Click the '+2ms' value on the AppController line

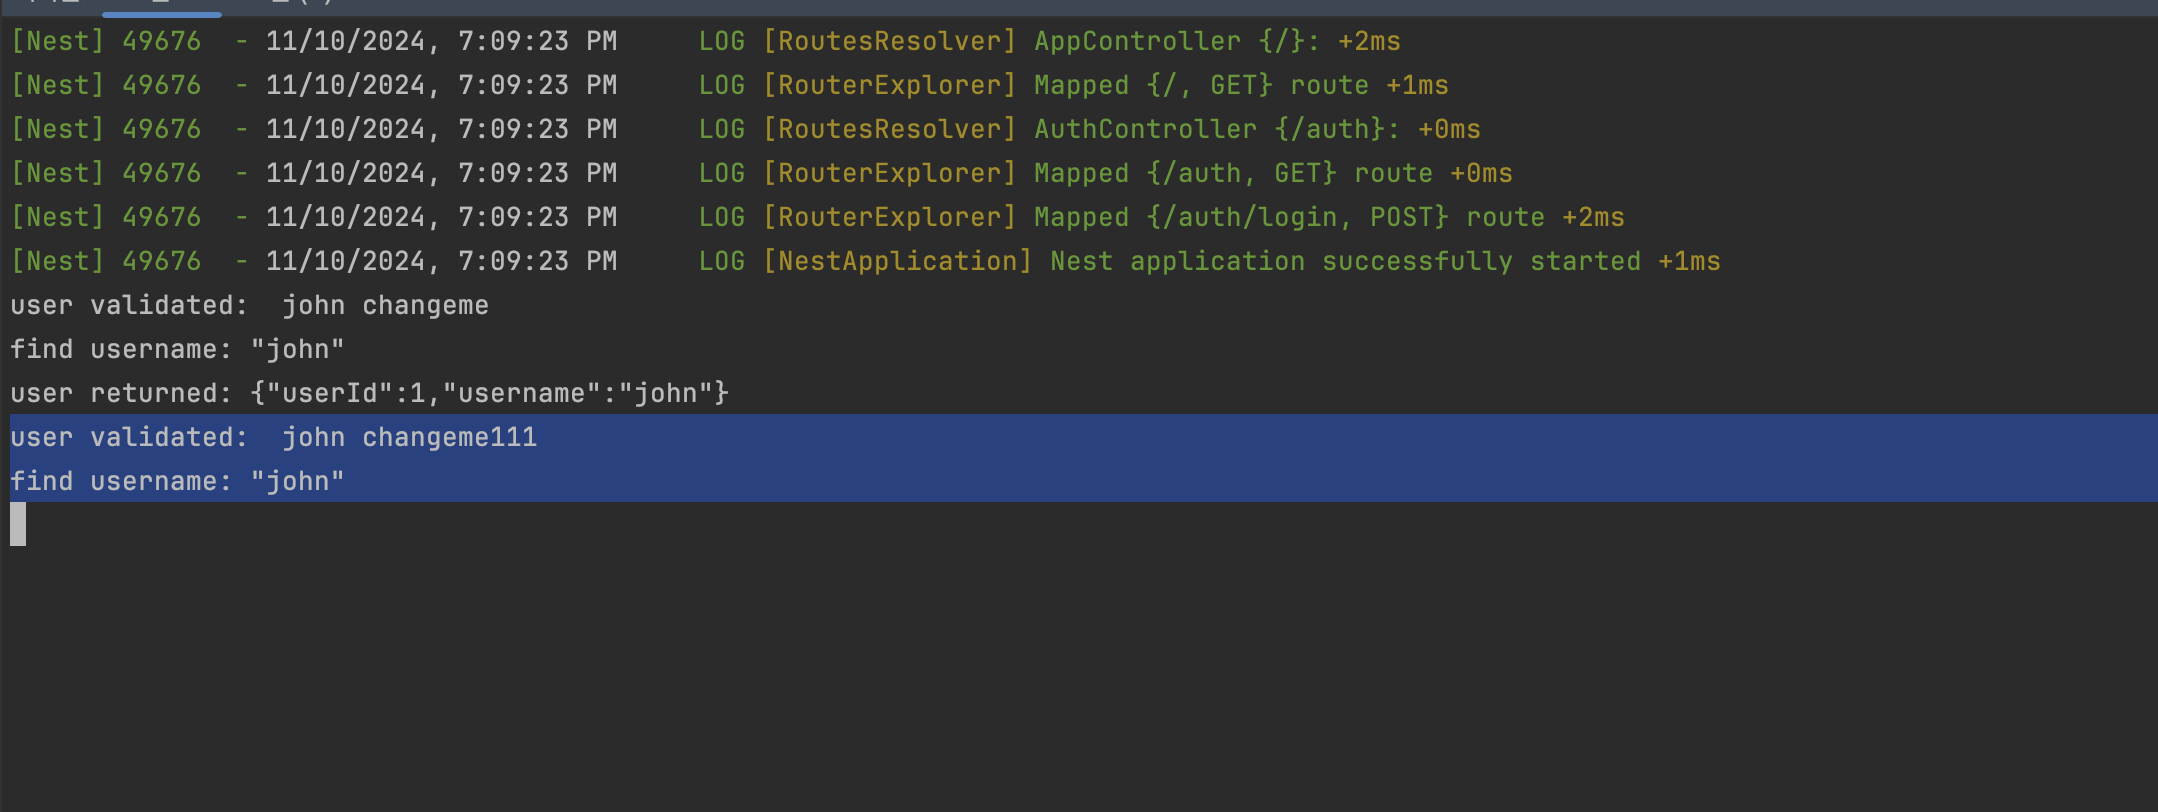point(1370,41)
